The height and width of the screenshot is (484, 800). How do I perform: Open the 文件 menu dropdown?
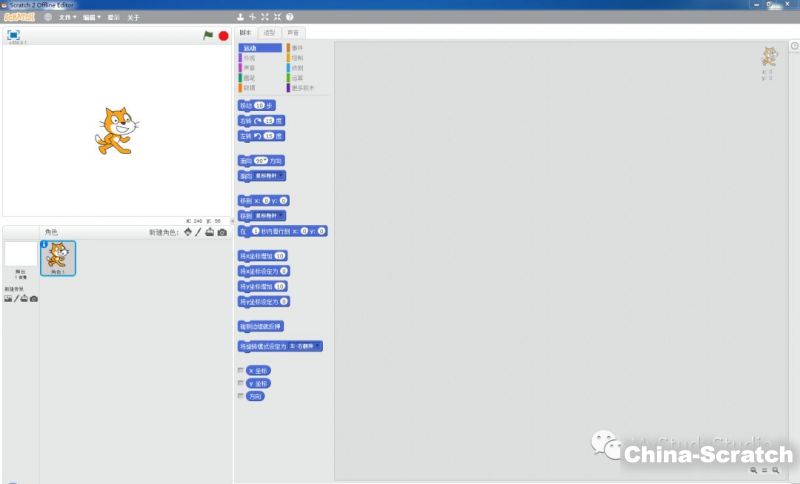[66, 17]
